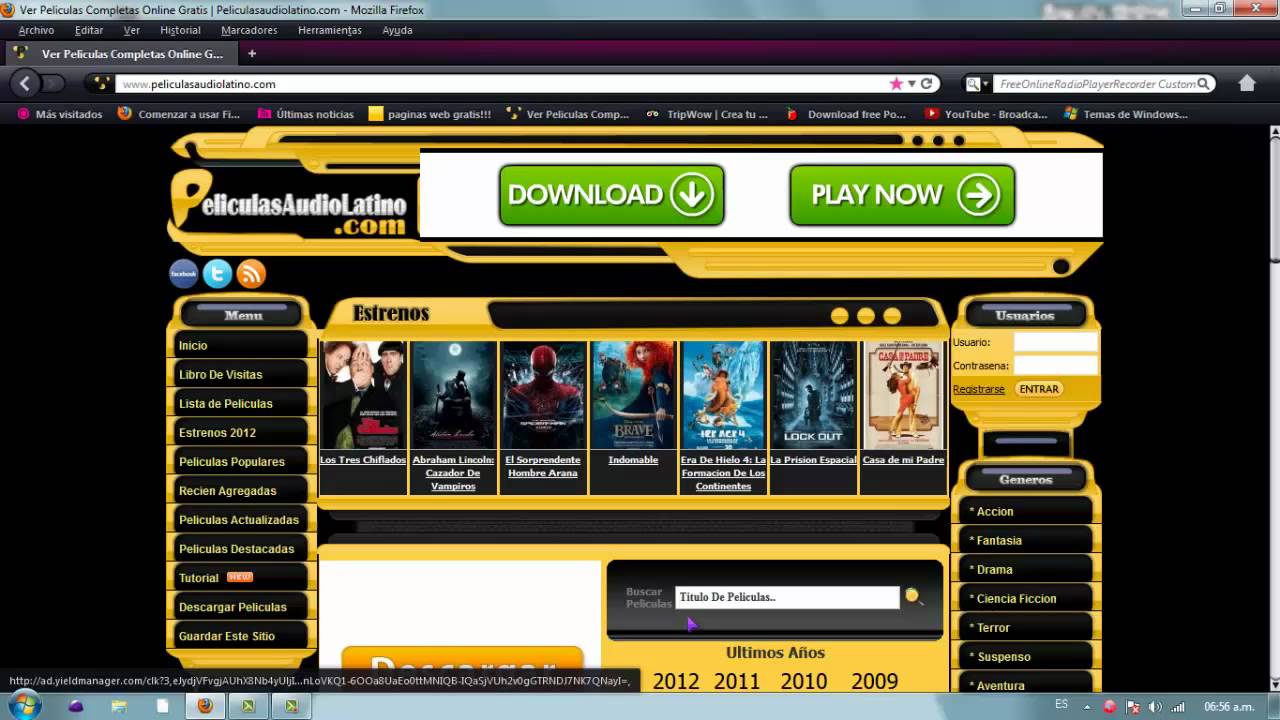
Task: Open the Archivo menu
Action: [x=36, y=30]
